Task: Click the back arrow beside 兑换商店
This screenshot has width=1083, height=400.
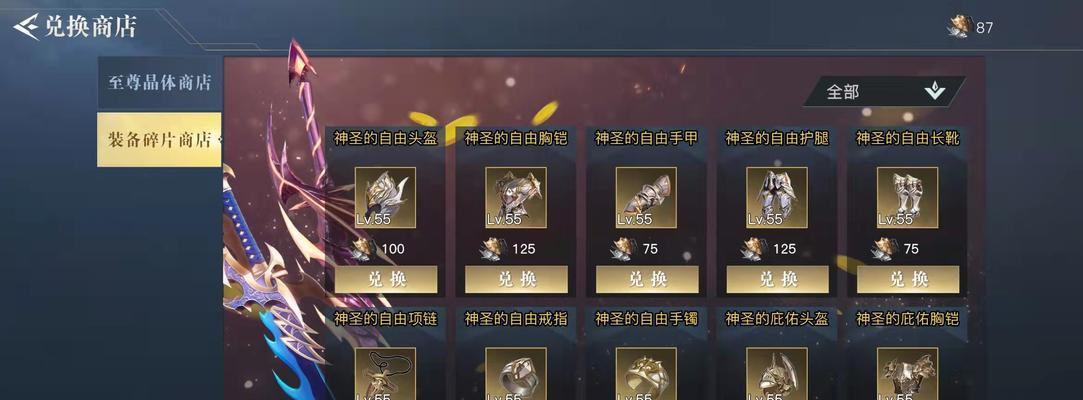Action: [26, 28]
